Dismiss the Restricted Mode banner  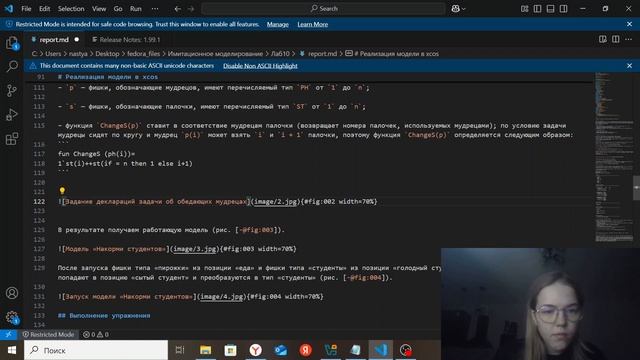pos(629,24)
